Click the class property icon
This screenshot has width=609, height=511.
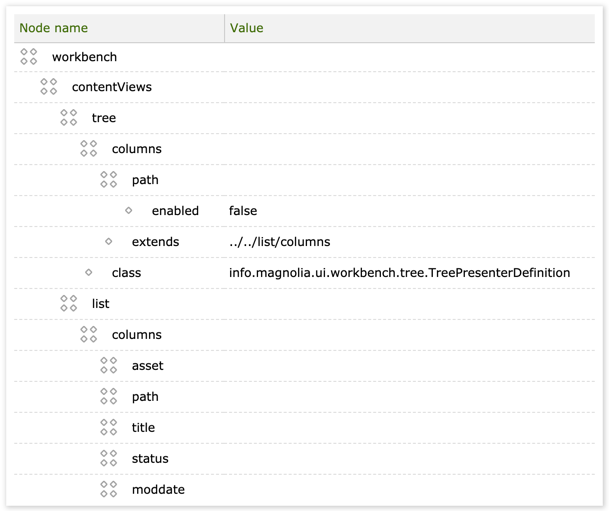pos(89,273)
